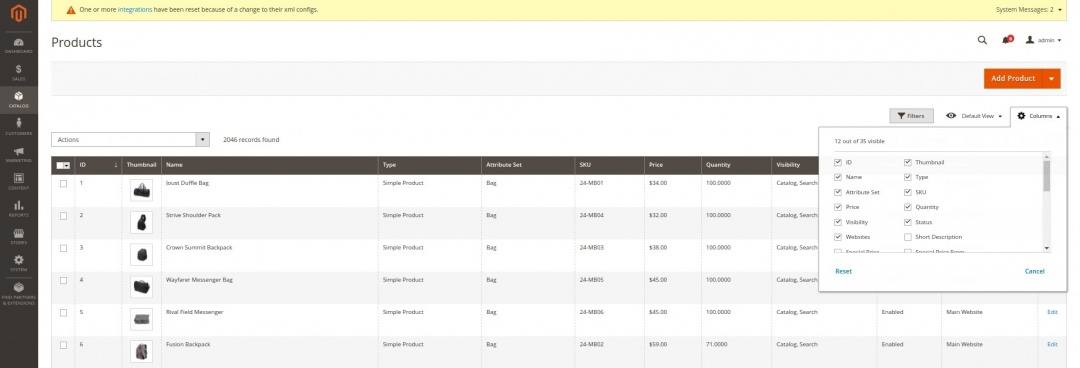Uncheck the Thumbnail column checkbox

point(908,163)
